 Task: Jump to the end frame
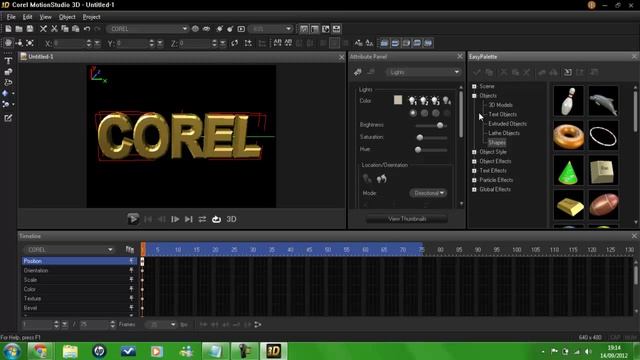(189, 219)
